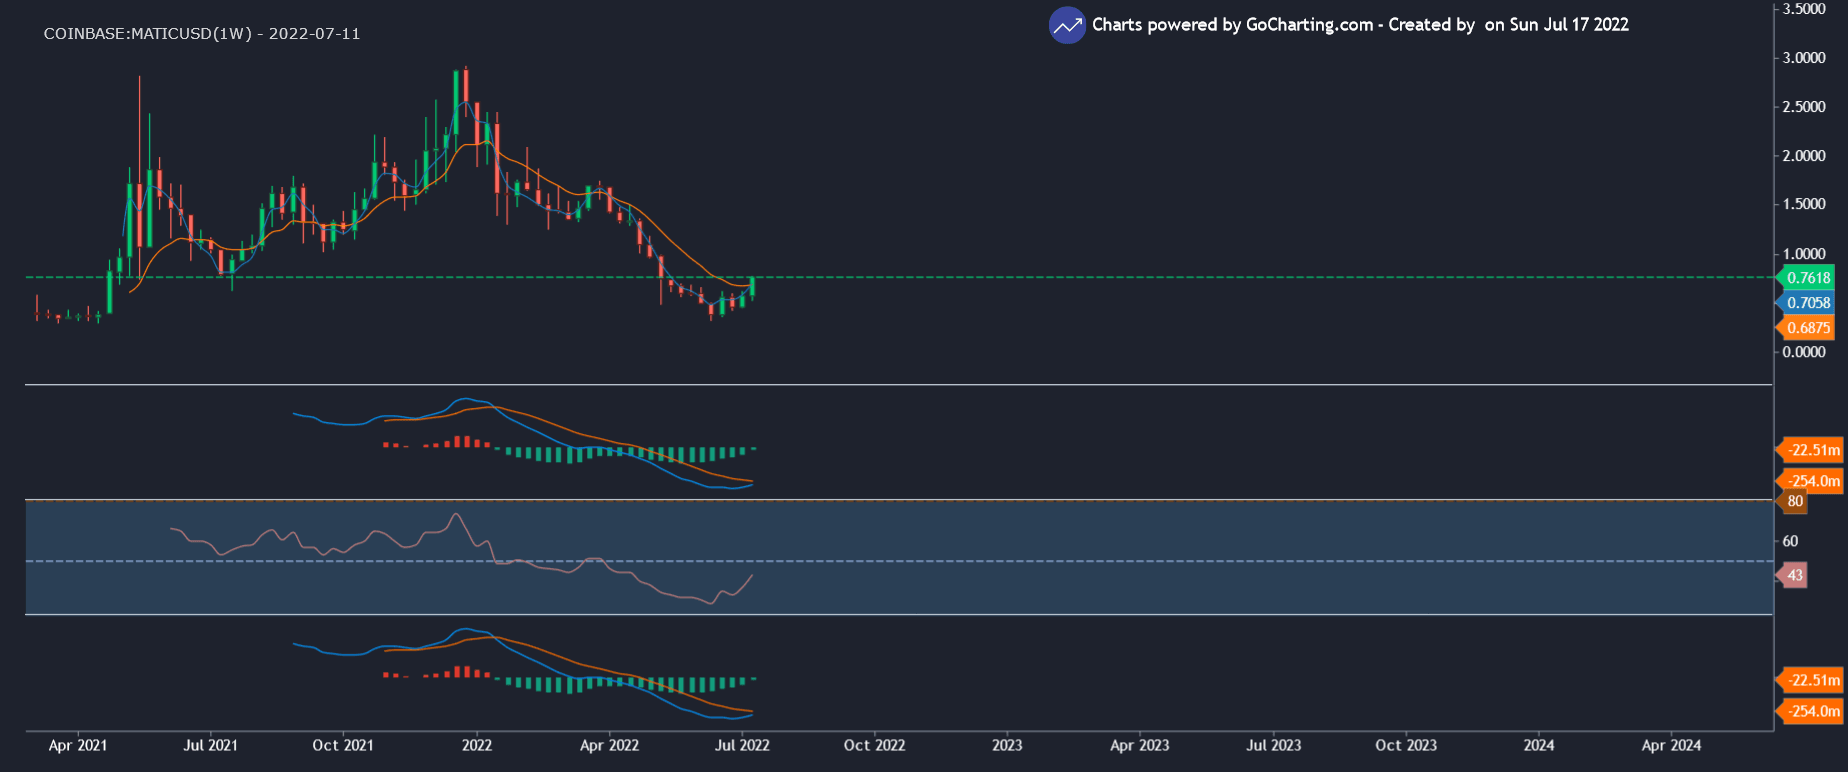Viewport: 1848px width, 772px height.
Task: Click the green 0.7618 current price tag
Action: pyautogui.click(x=1808, y=278)
